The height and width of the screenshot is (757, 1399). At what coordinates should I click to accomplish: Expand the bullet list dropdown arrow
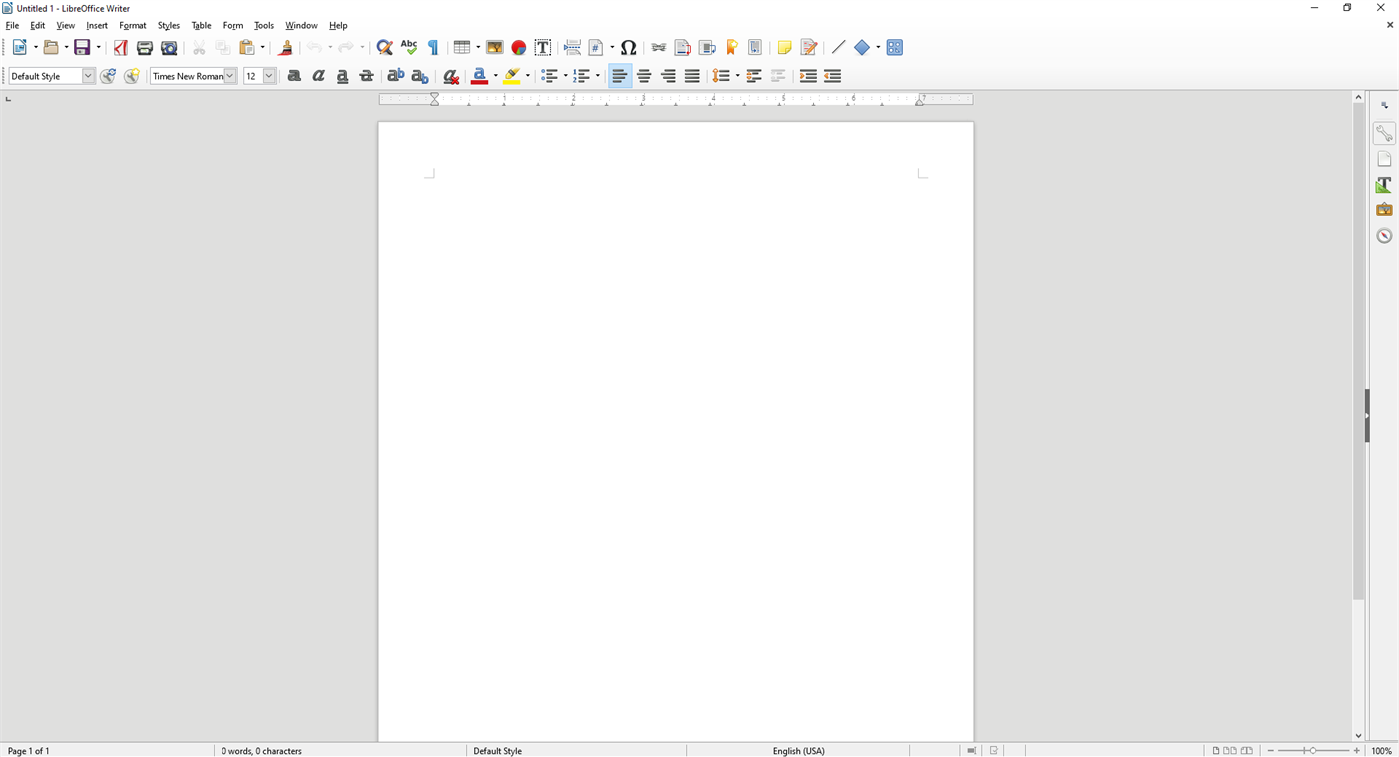click(x=565, y=76)
